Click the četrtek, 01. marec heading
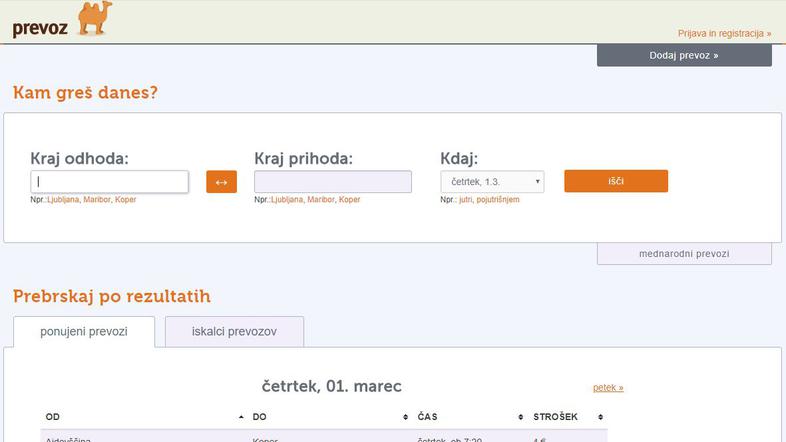786x442 pixels. pos(332,386)
